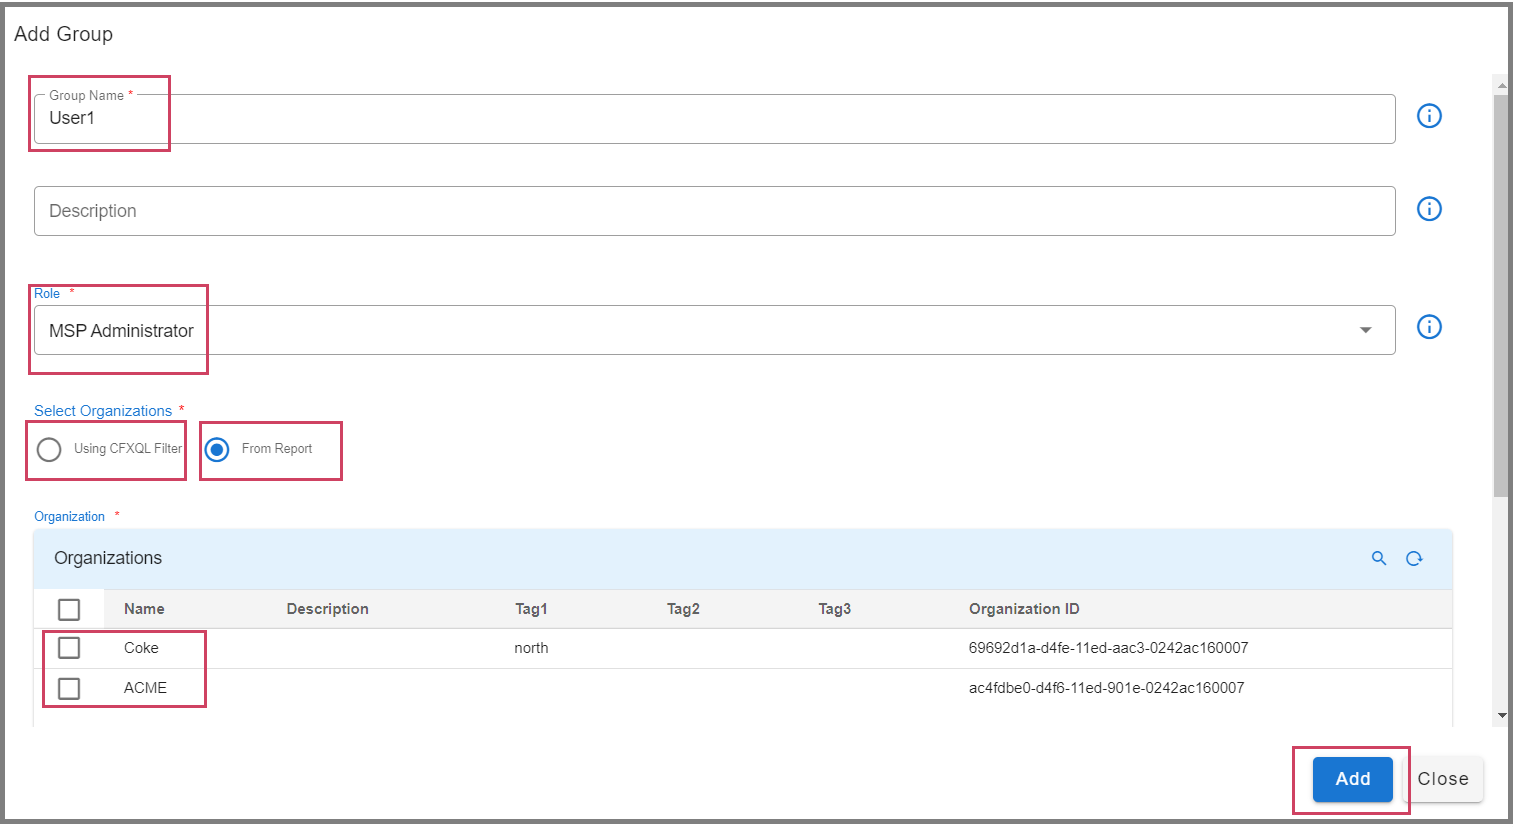Select the From Report radio button
Image resolution: width=1513 pixels, height=827 pixels.
[216, 449]
